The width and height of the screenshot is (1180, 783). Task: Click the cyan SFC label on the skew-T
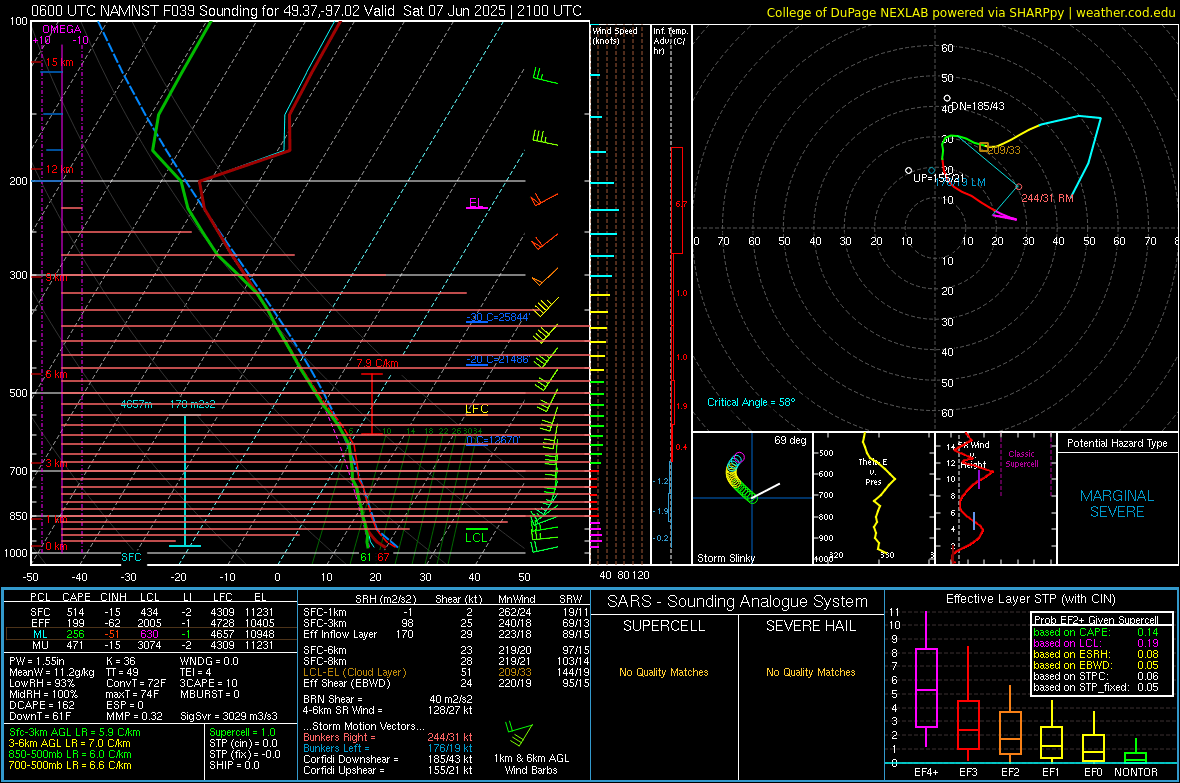click(x=131, y=557)
